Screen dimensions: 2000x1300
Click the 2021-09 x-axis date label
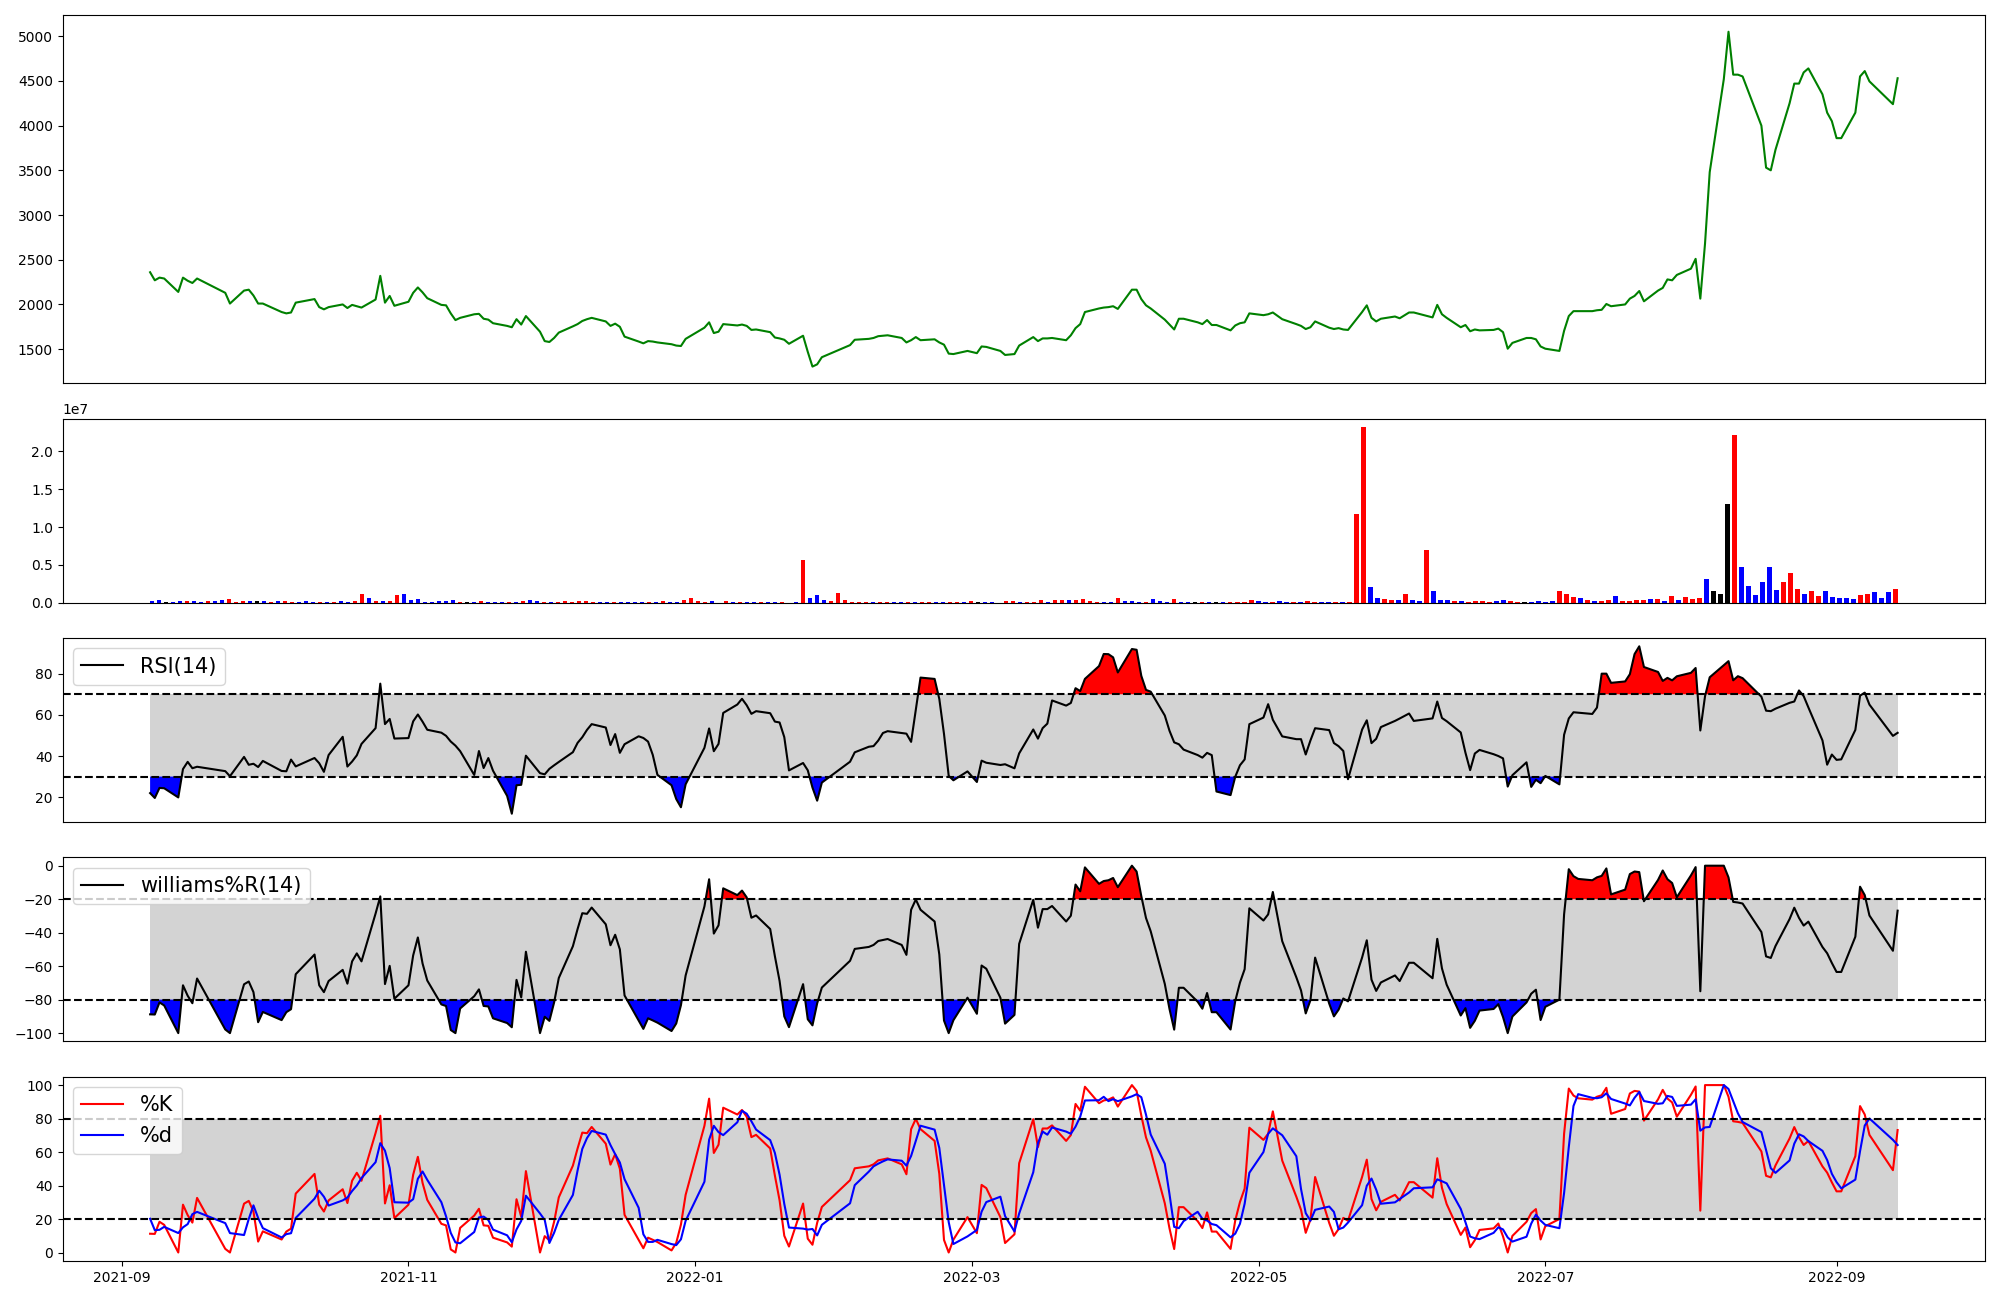tap(122, 1277)
